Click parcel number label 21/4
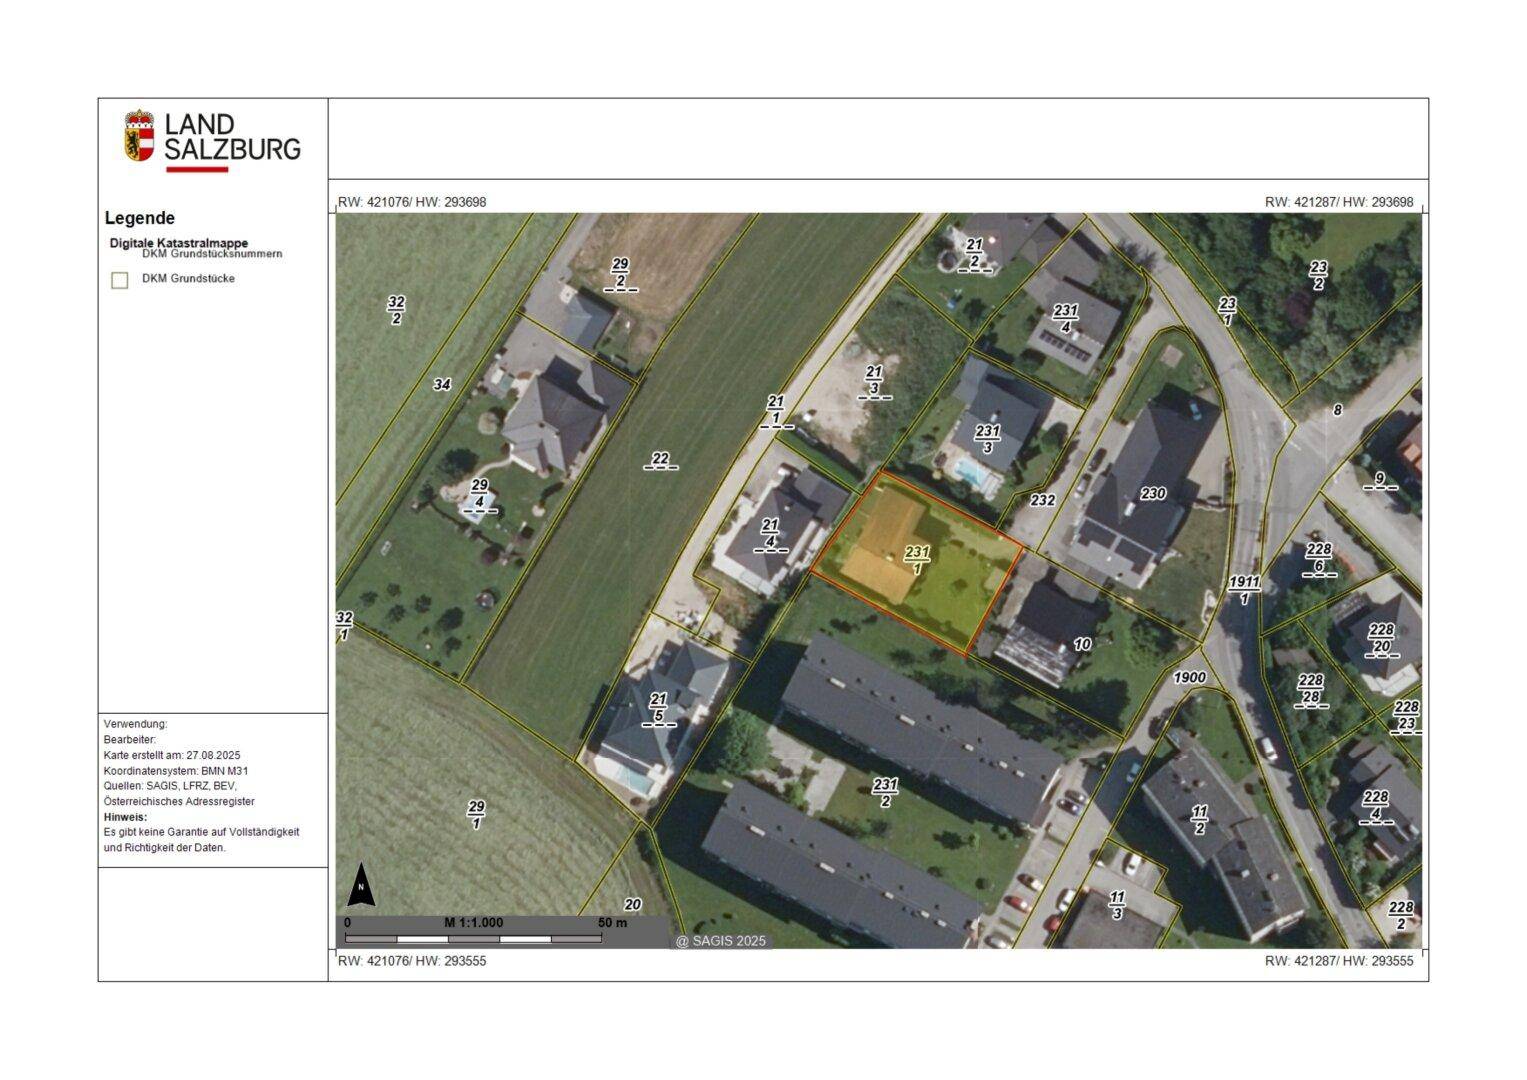This screenshot has height=1080, width=1527. click(770, 534)
